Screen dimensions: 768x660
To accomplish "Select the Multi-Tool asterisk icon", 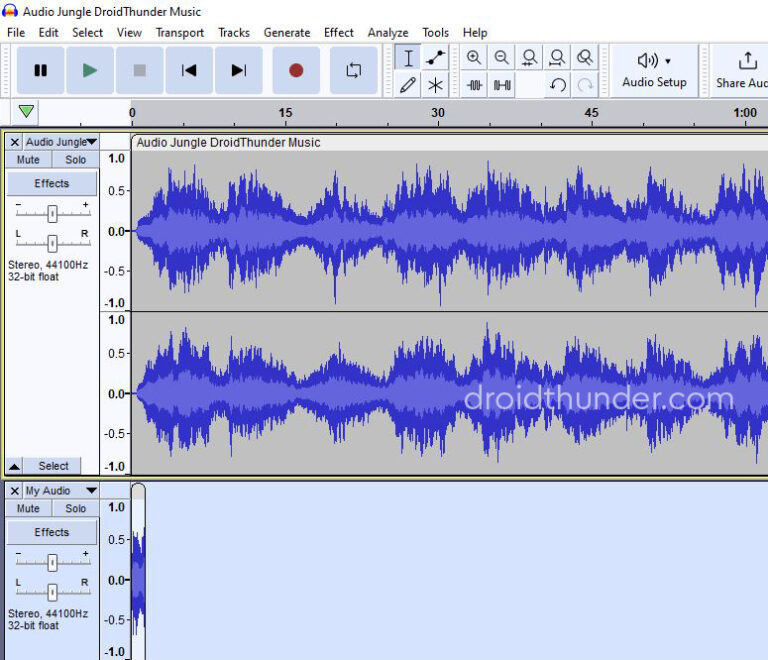I will tap(435, 85).
